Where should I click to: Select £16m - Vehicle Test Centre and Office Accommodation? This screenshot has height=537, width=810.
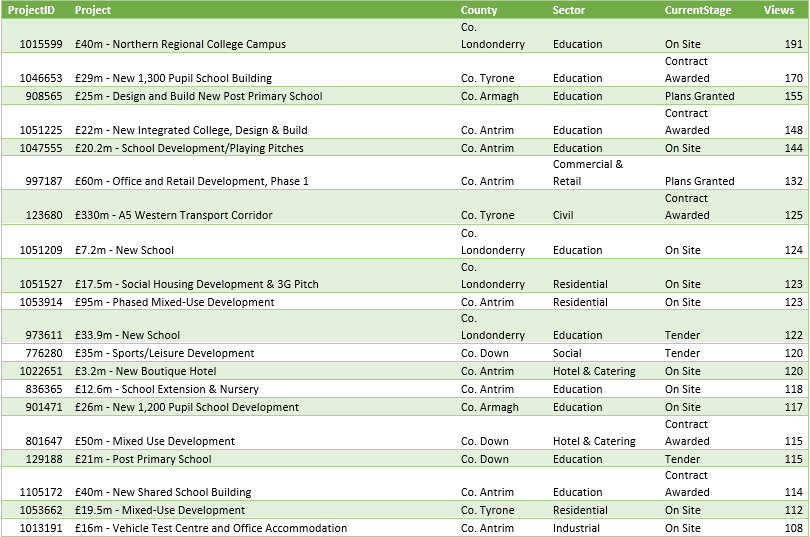point(211,530)
